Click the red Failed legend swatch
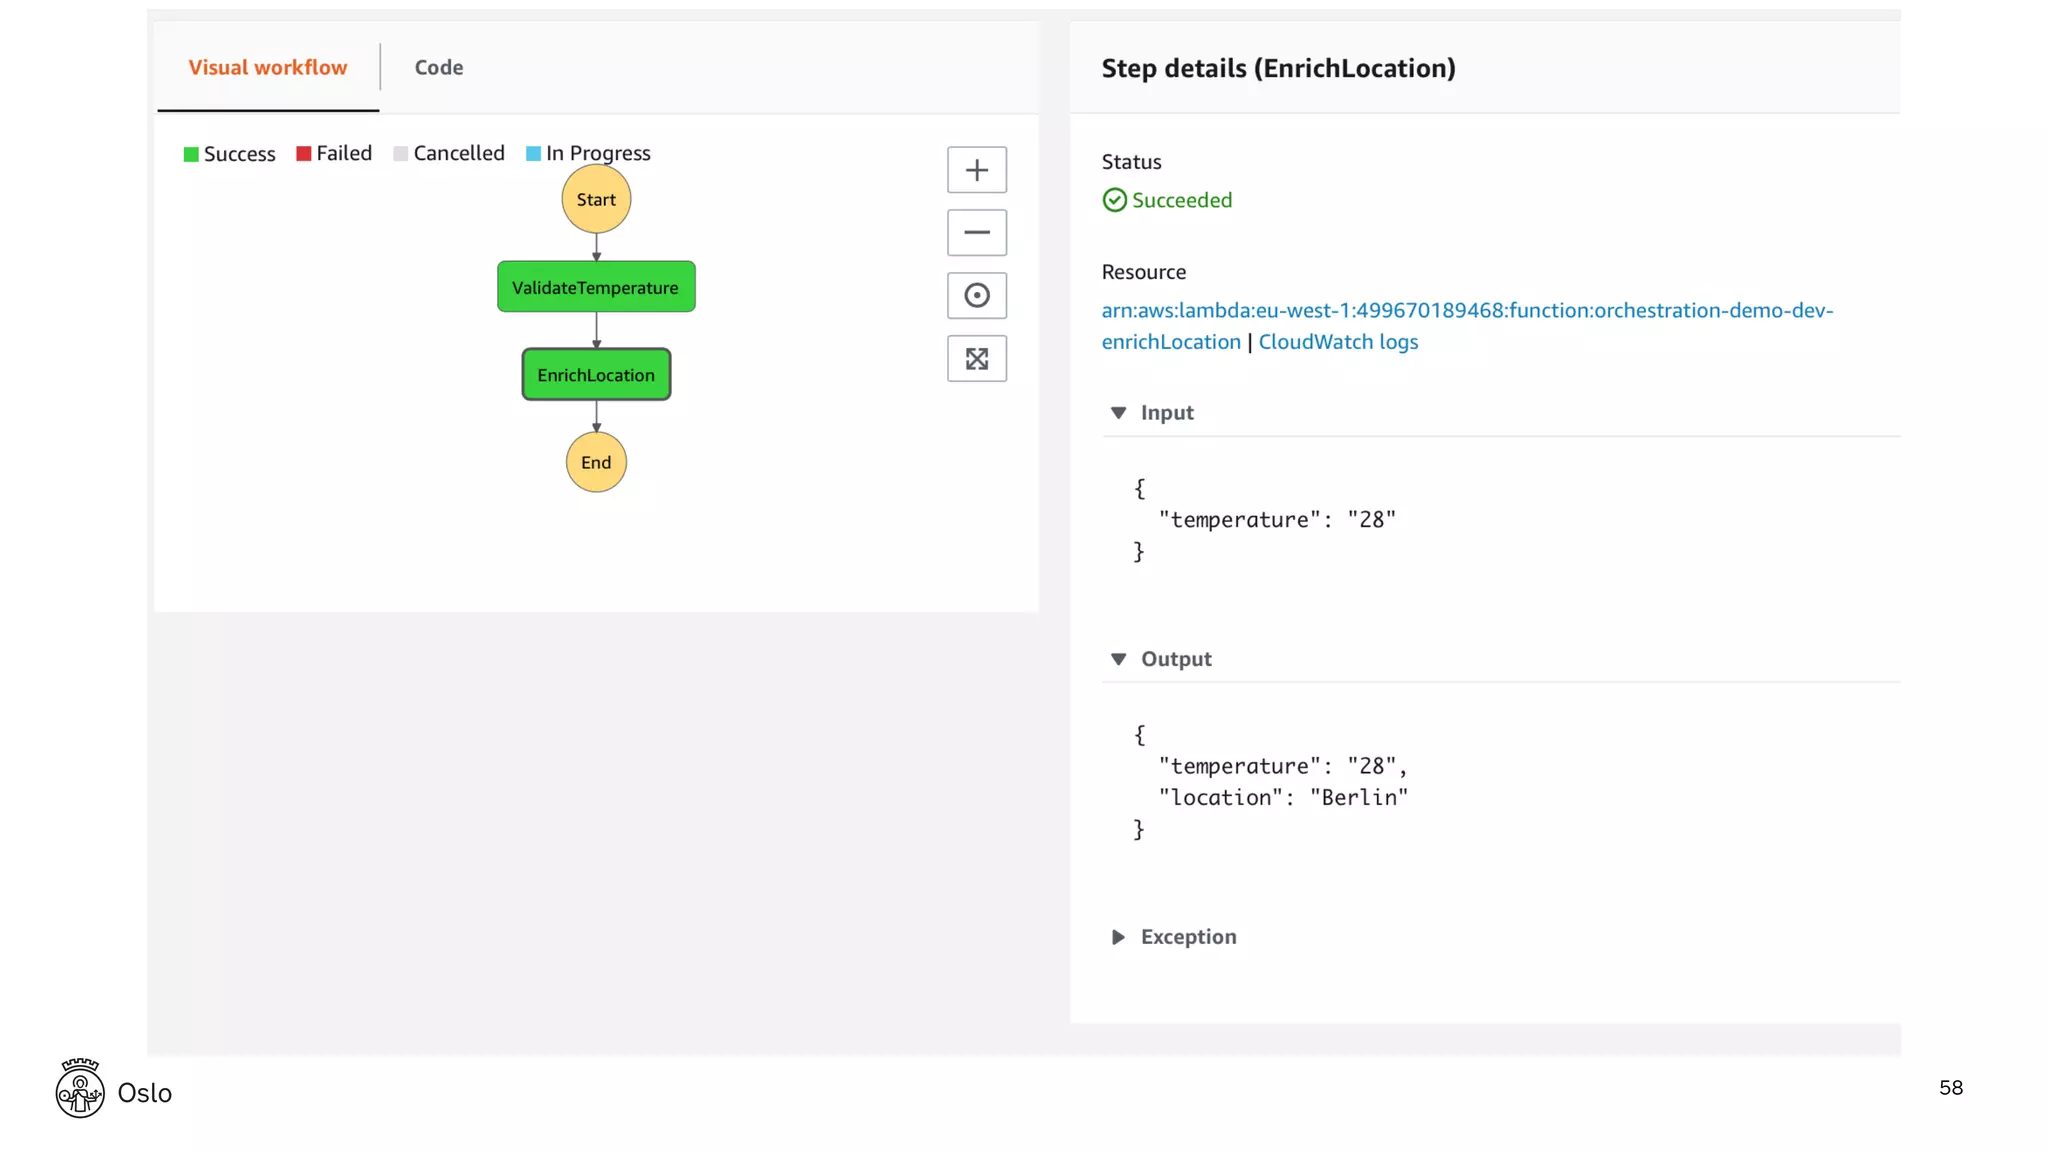The height and width of the screenshot is (1152, 2048). tap(304, 153)
